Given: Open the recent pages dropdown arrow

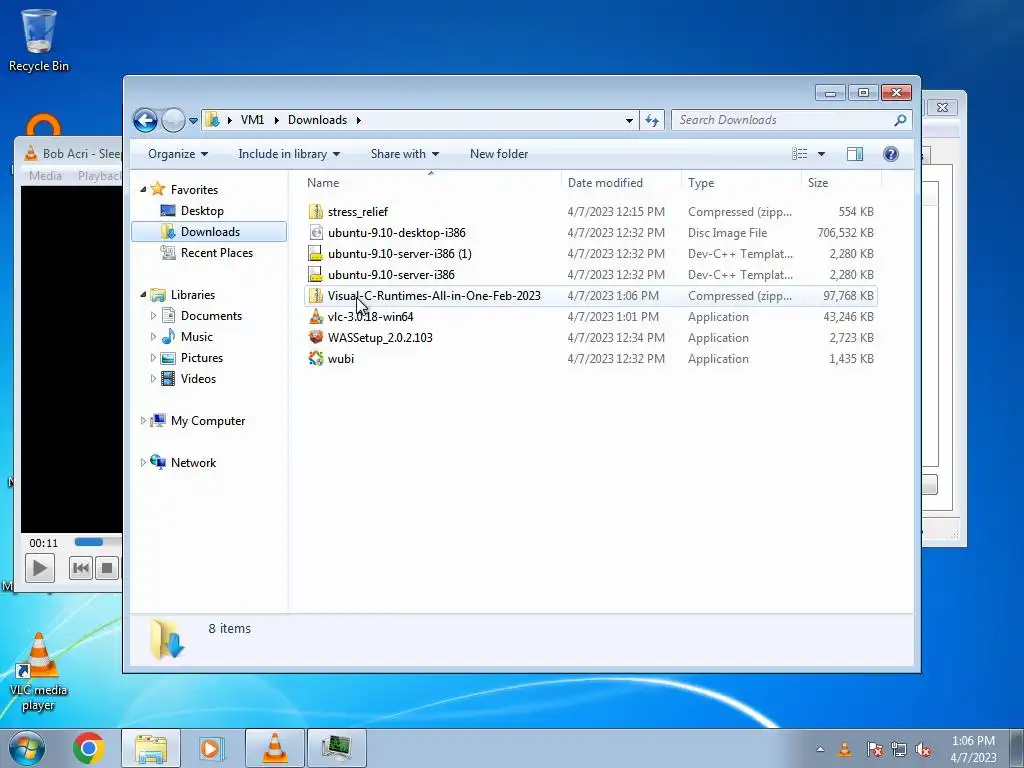Looking at the screenshot, I should point(193,121).
